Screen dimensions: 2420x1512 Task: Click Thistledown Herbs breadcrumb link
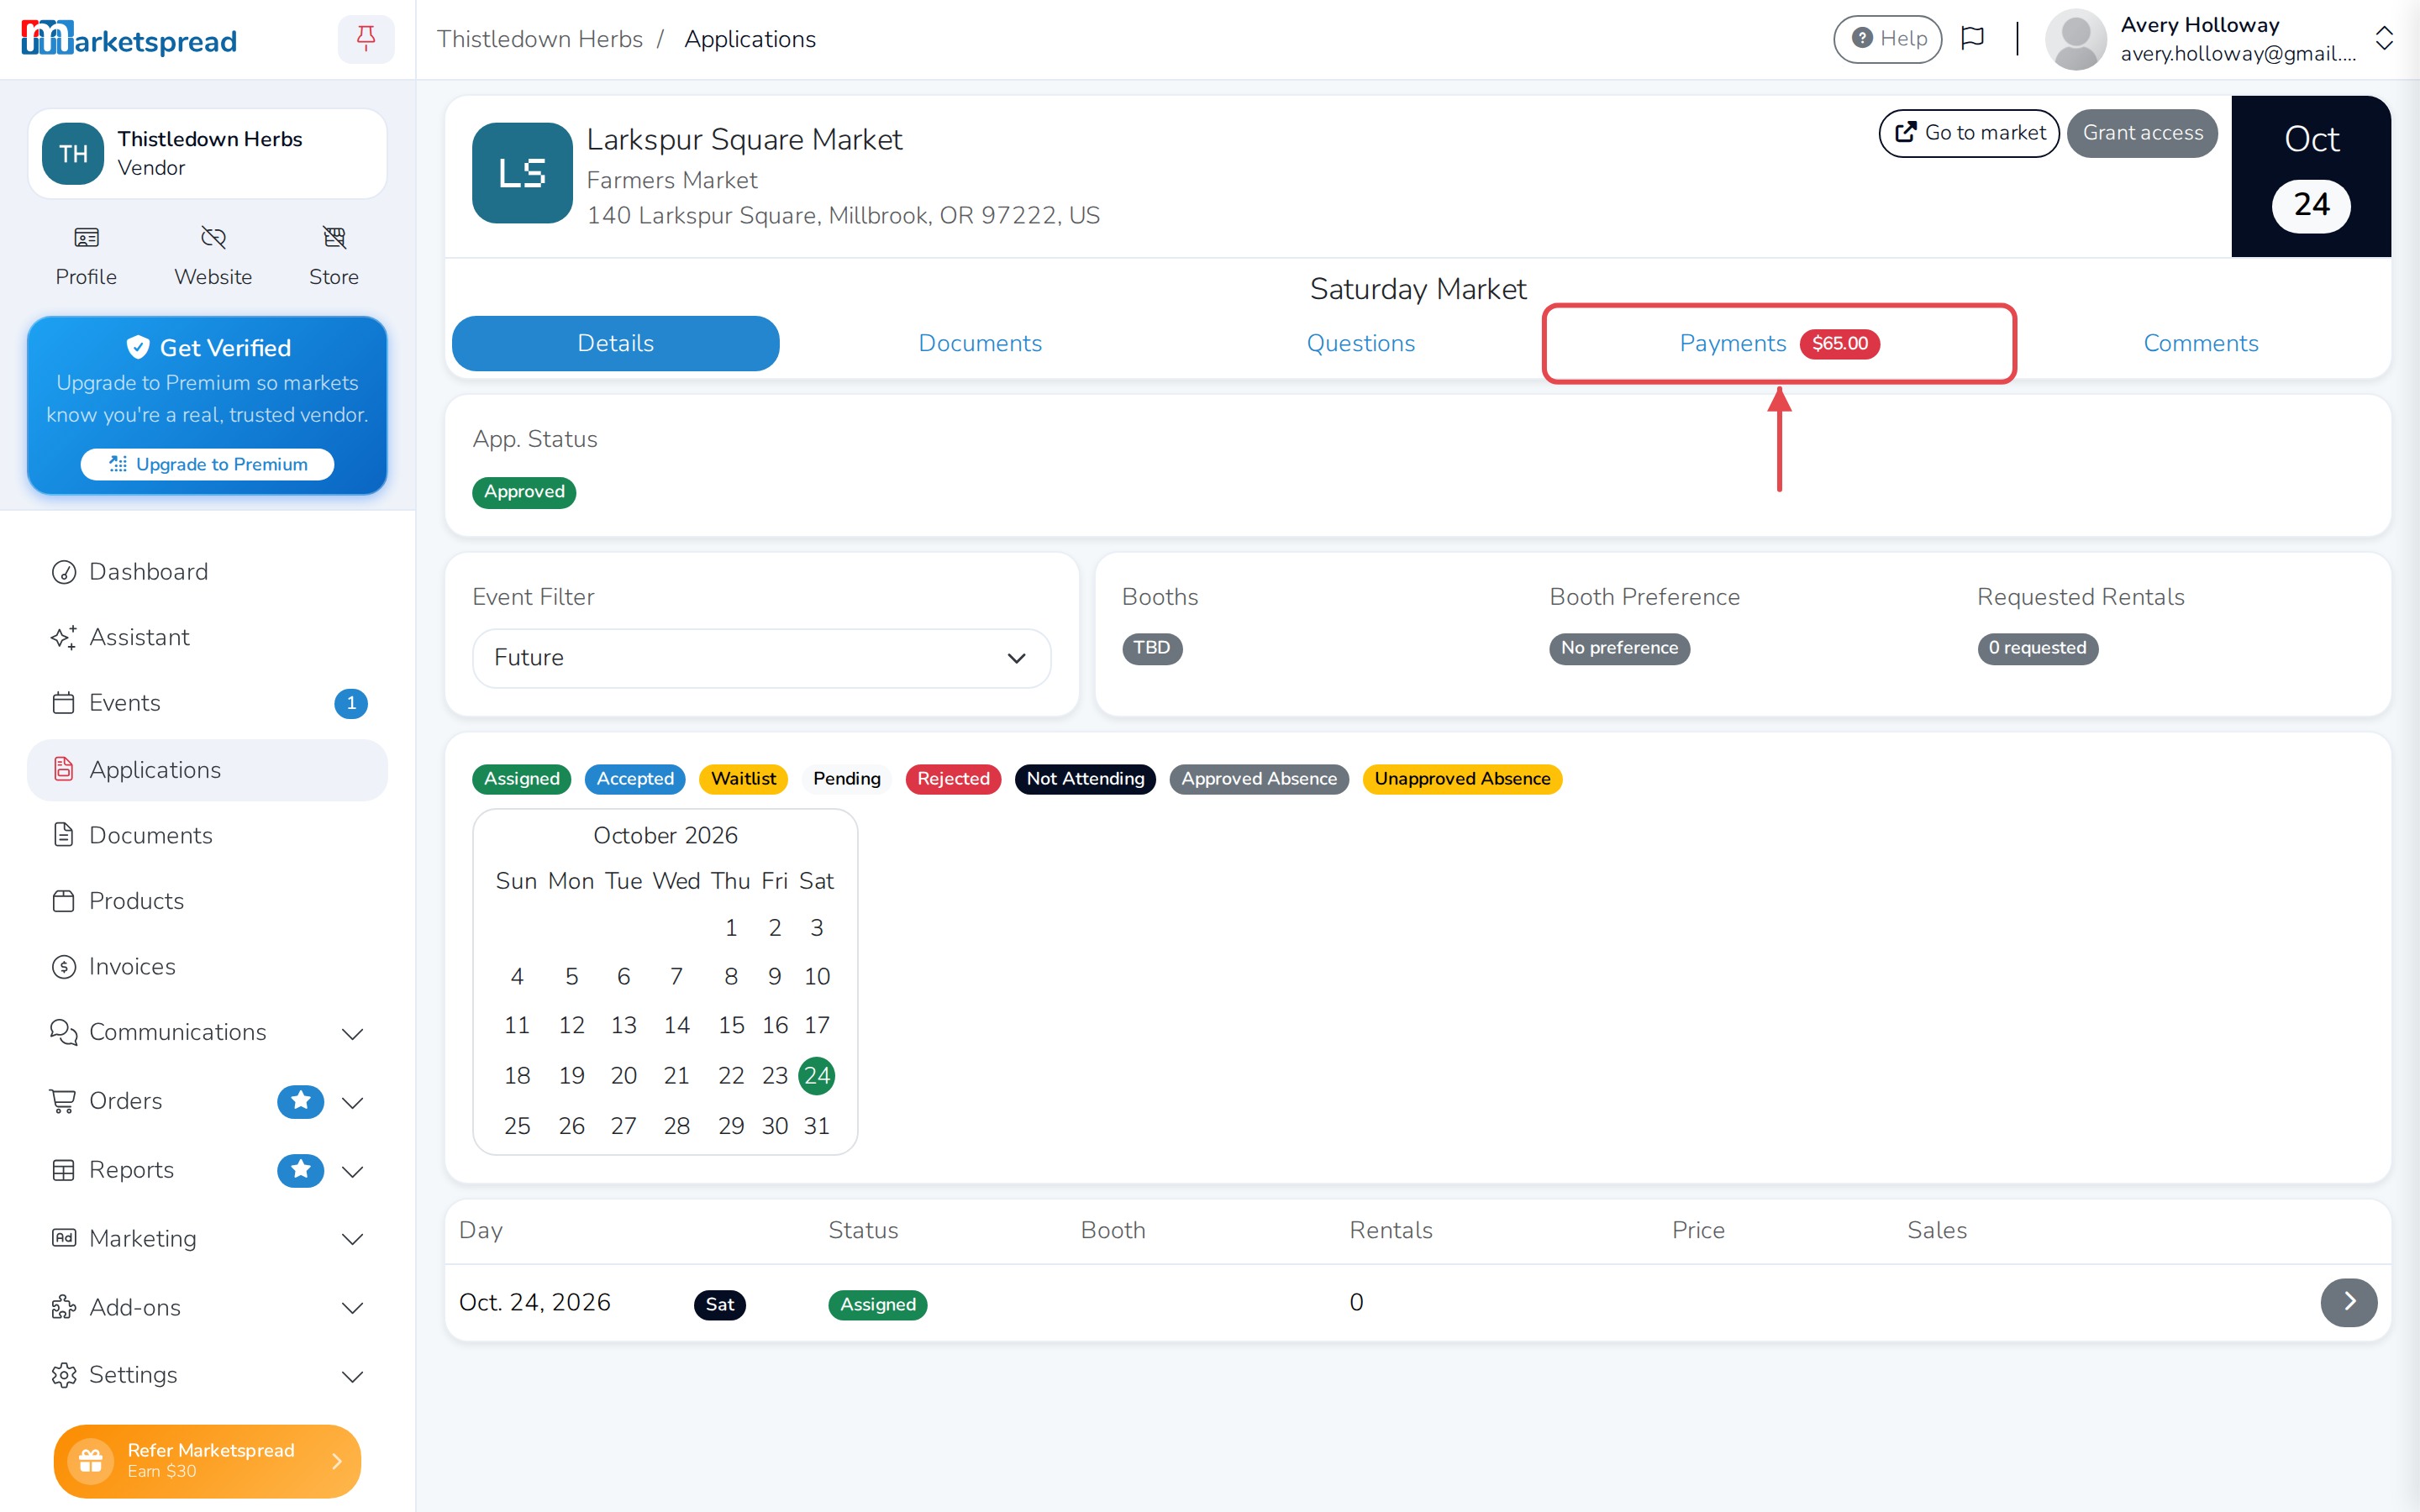click(x=539, y=39)
